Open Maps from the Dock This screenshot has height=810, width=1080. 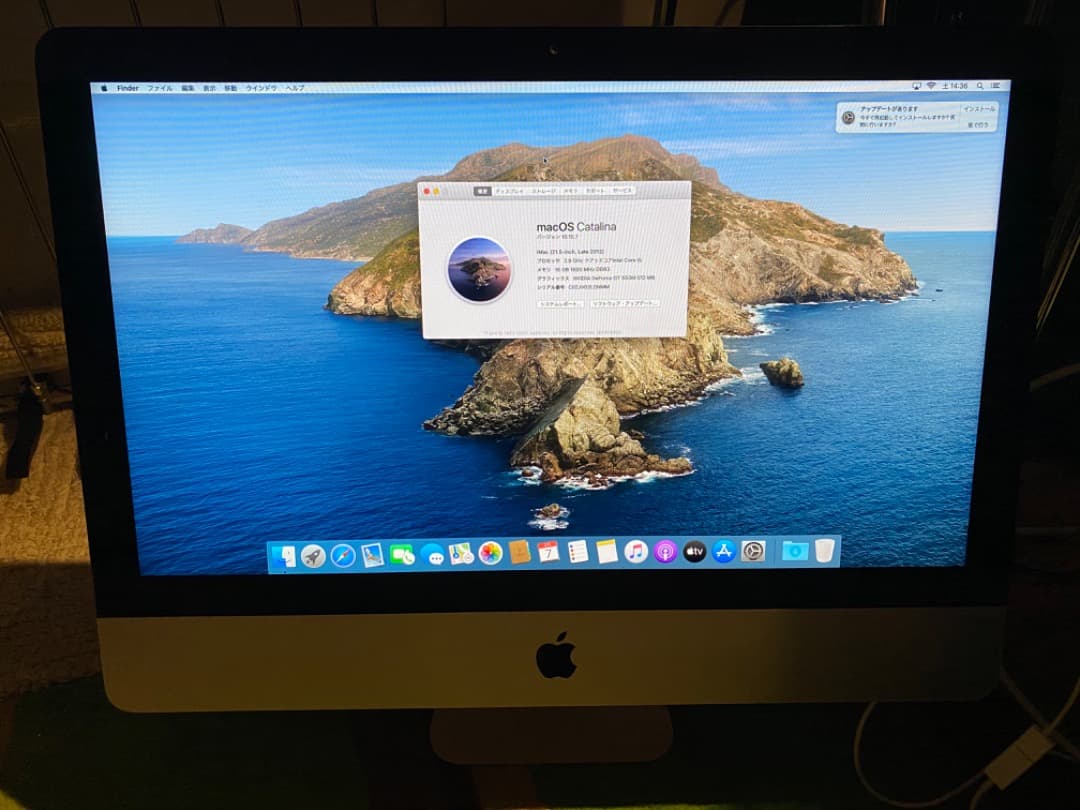point(464,553)
